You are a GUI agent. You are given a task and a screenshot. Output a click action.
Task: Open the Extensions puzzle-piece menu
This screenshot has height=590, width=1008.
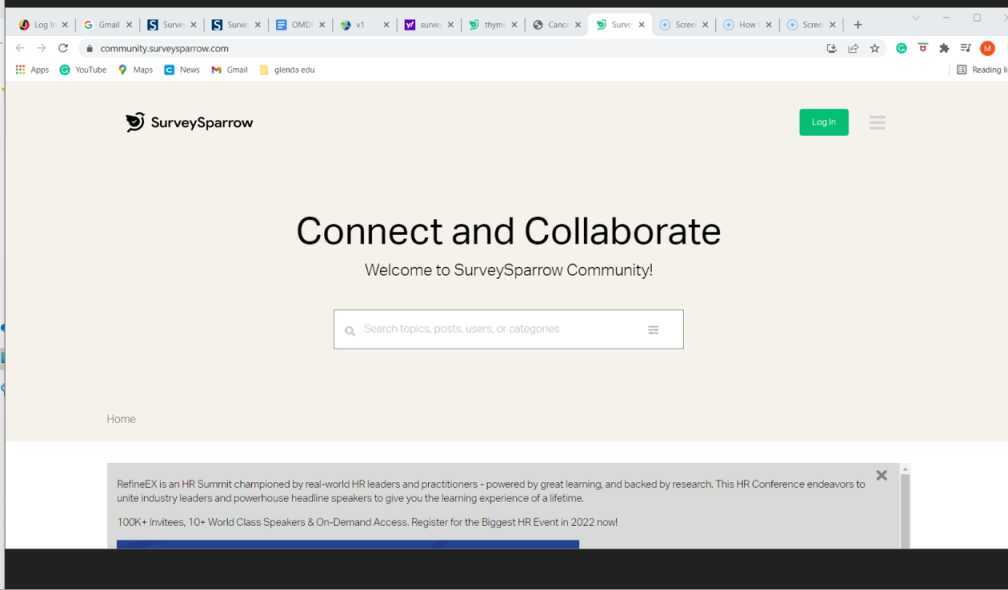point(944,47)
